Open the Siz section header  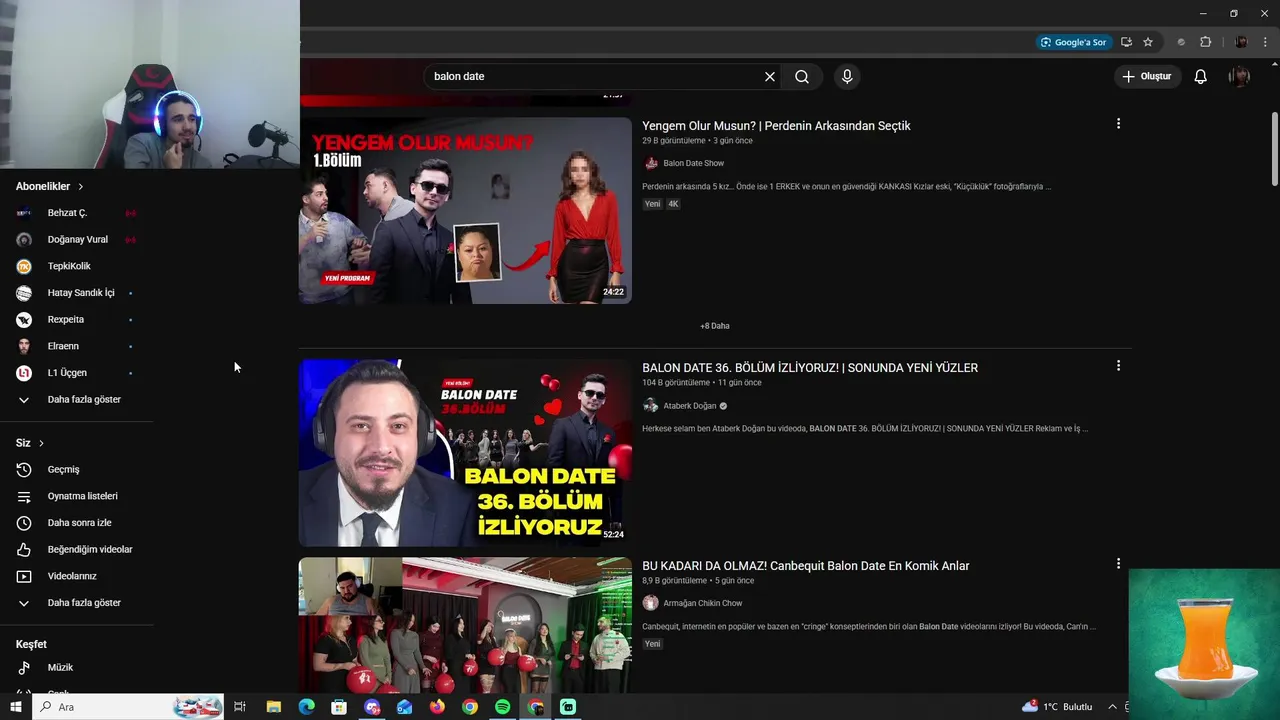click(x=30, y=443)
